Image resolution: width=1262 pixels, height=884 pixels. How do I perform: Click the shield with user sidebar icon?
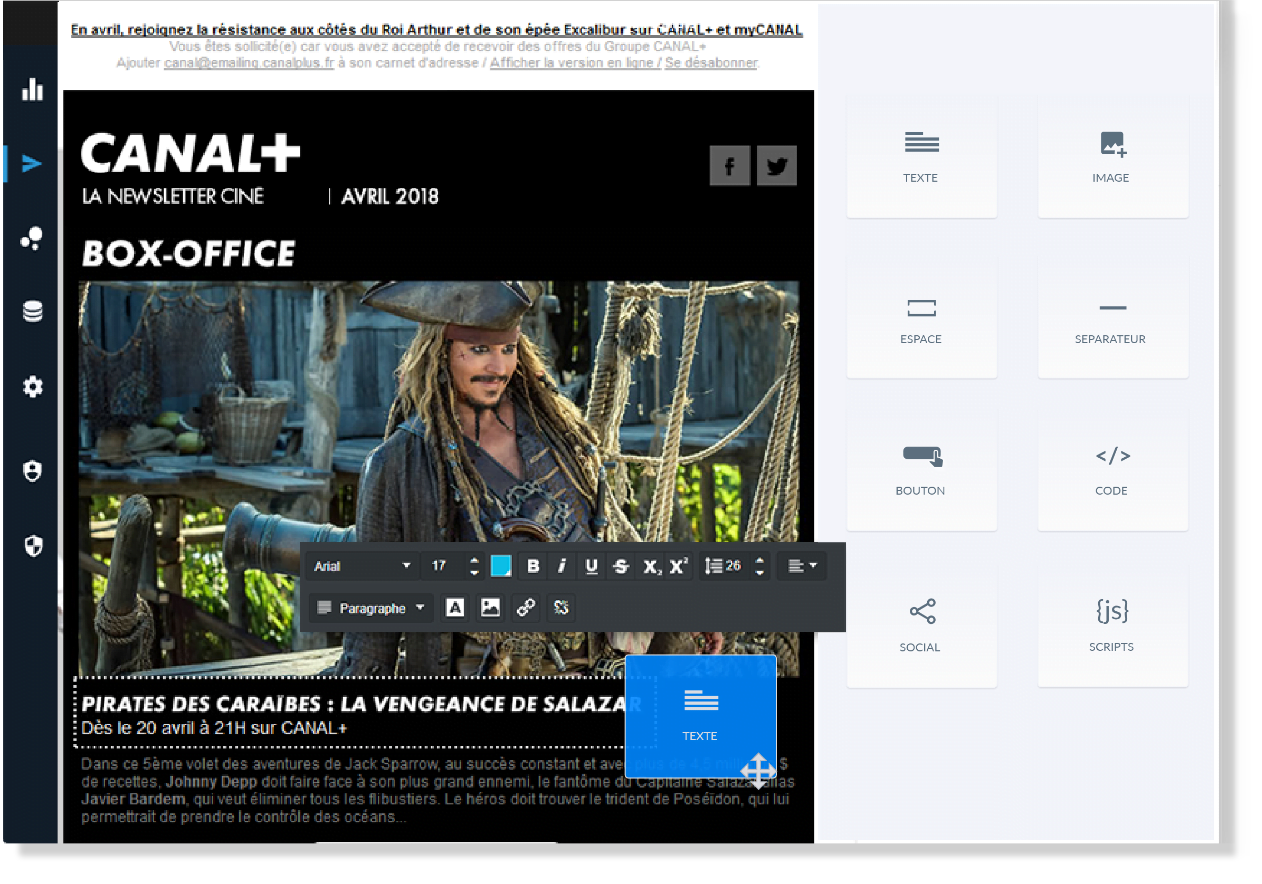pos(33,470)
